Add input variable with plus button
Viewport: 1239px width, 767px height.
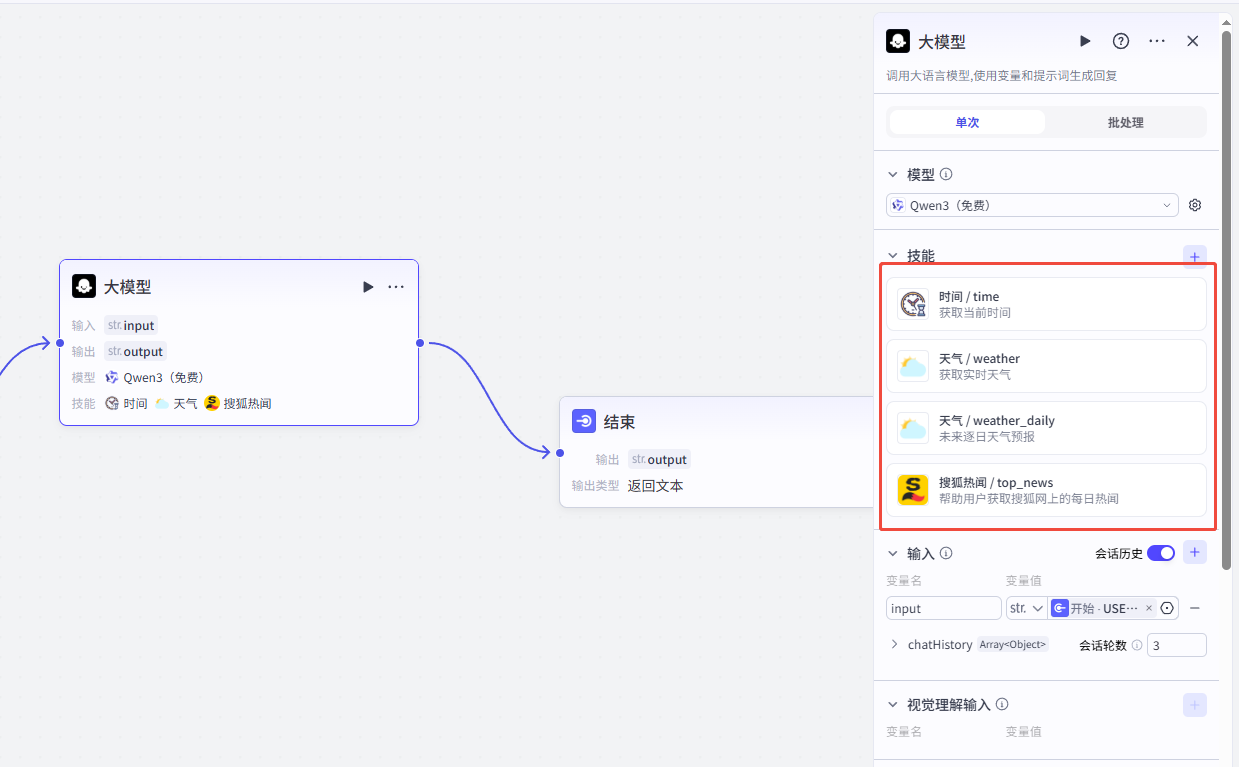[x=1194, y=552]
